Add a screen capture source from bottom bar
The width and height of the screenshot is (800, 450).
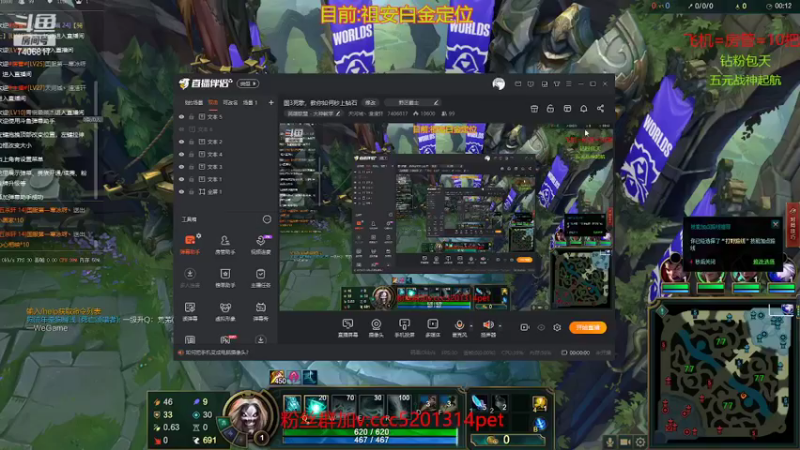(x=348, y=328)
